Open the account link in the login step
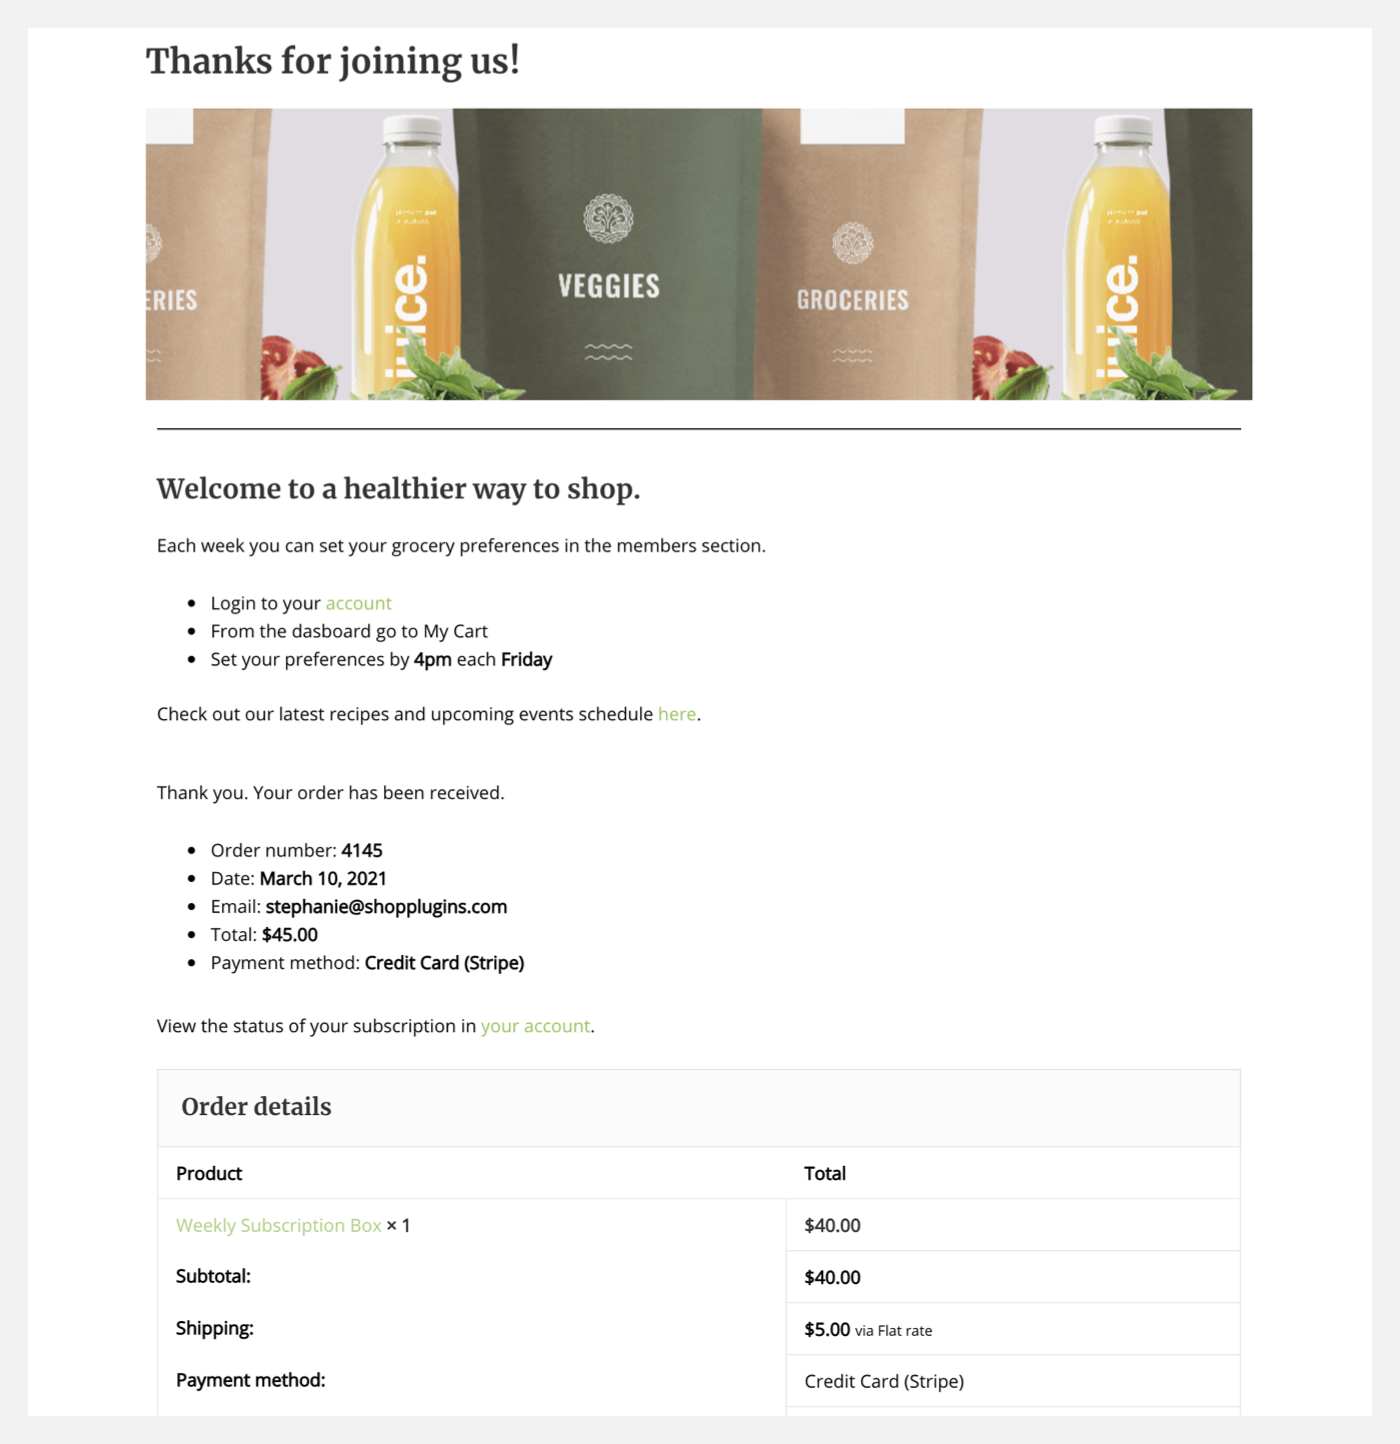Screen dimensions: 1400x1444 358,603
